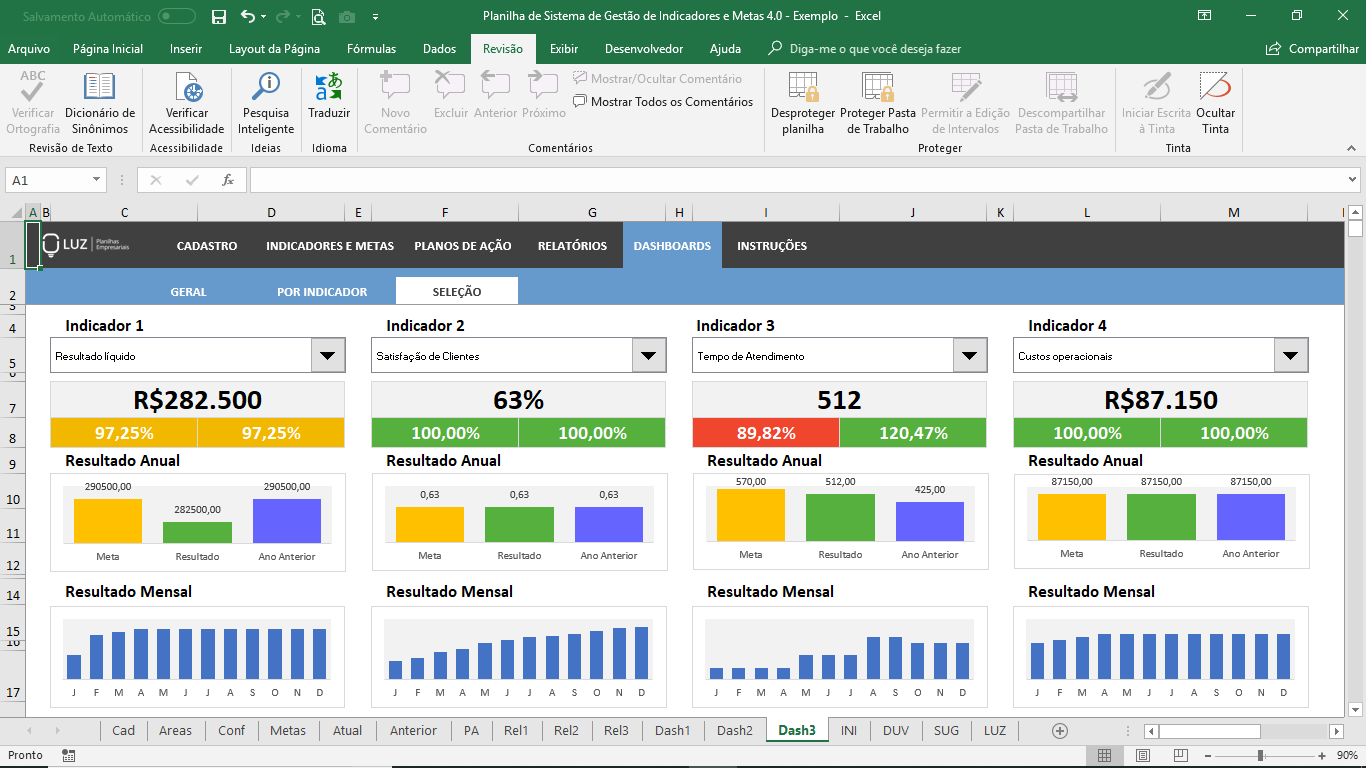
Task: Switch to Dados ribbon tab
Action: click(439, 49)
